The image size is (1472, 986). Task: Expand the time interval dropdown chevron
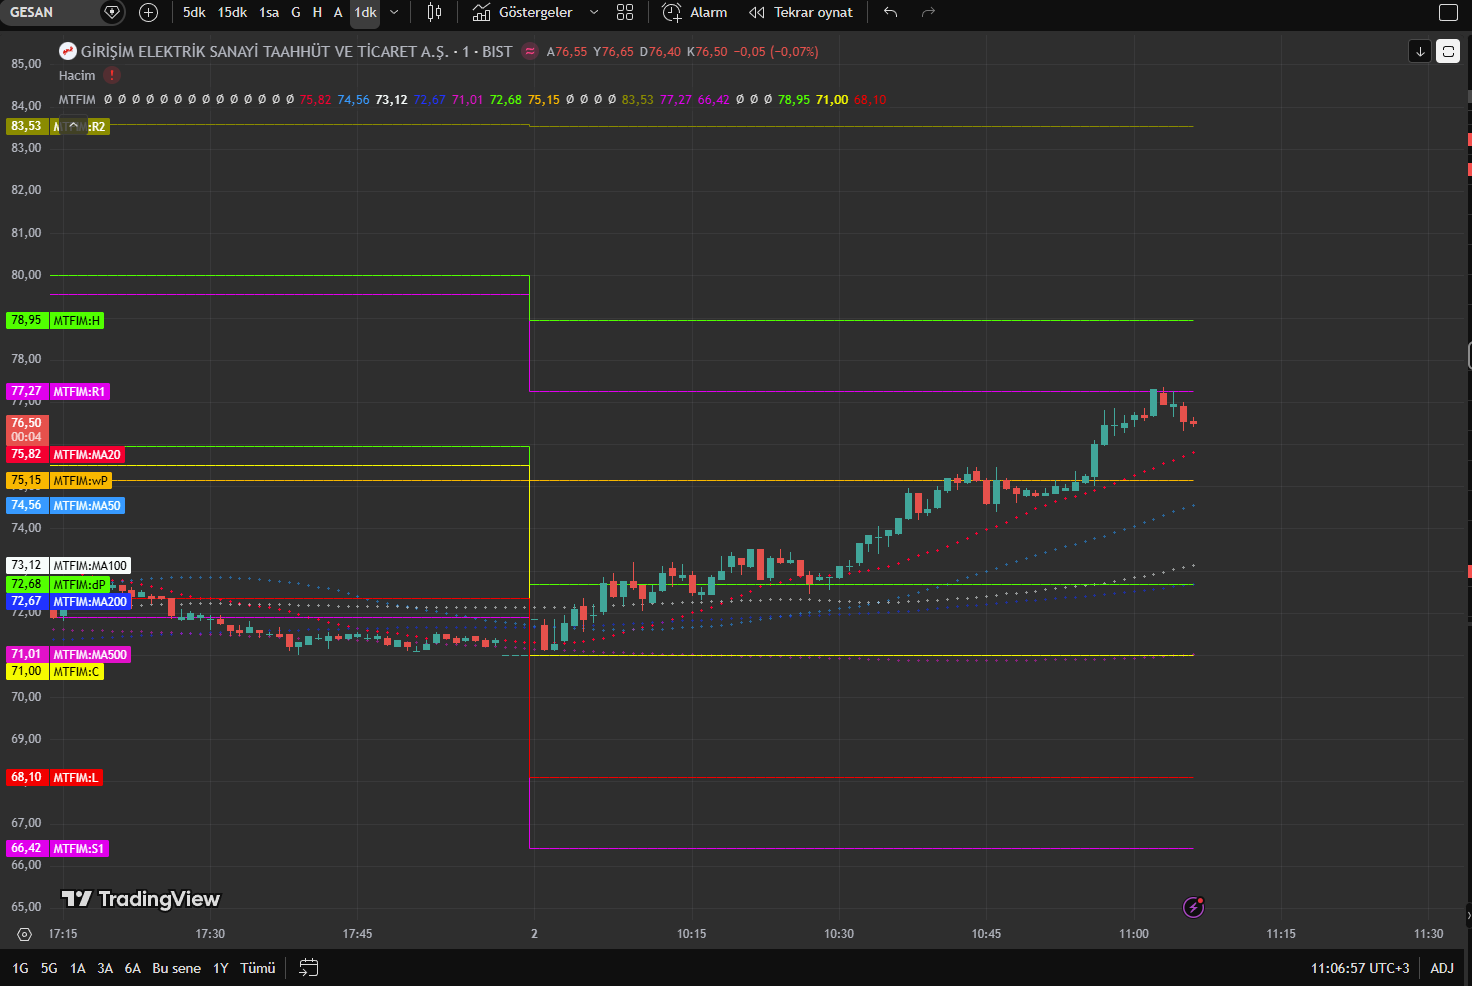pos(394,13)
